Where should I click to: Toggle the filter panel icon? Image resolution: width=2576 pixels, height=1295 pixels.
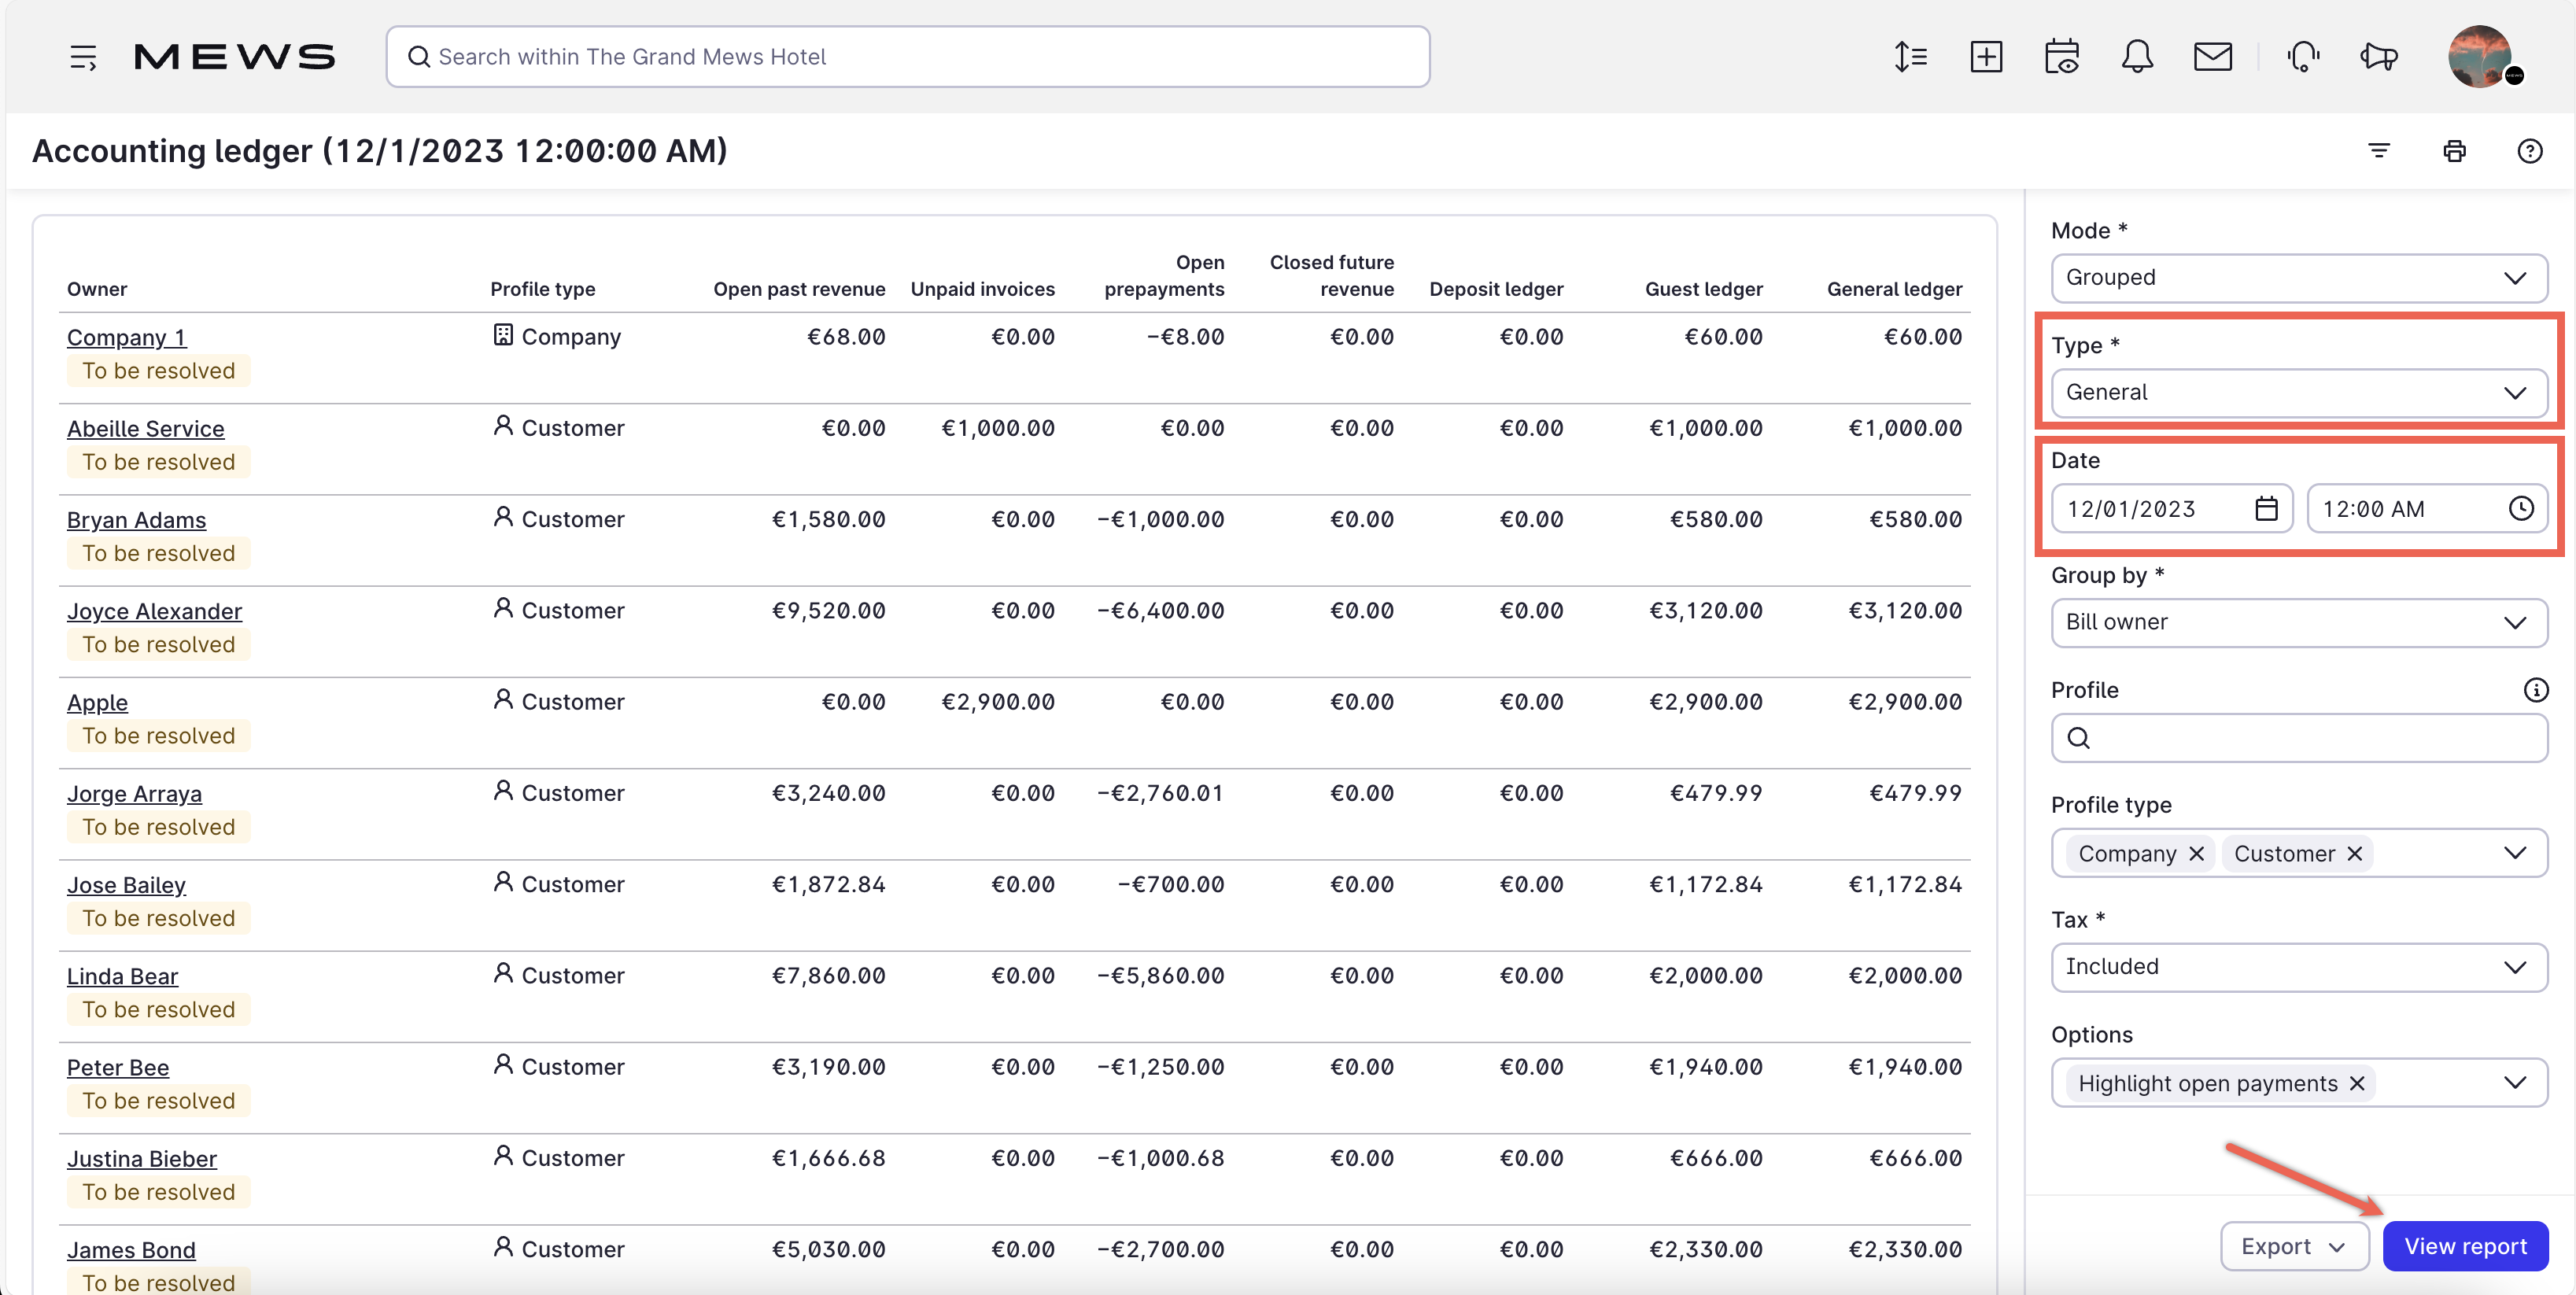(2379, 151)
